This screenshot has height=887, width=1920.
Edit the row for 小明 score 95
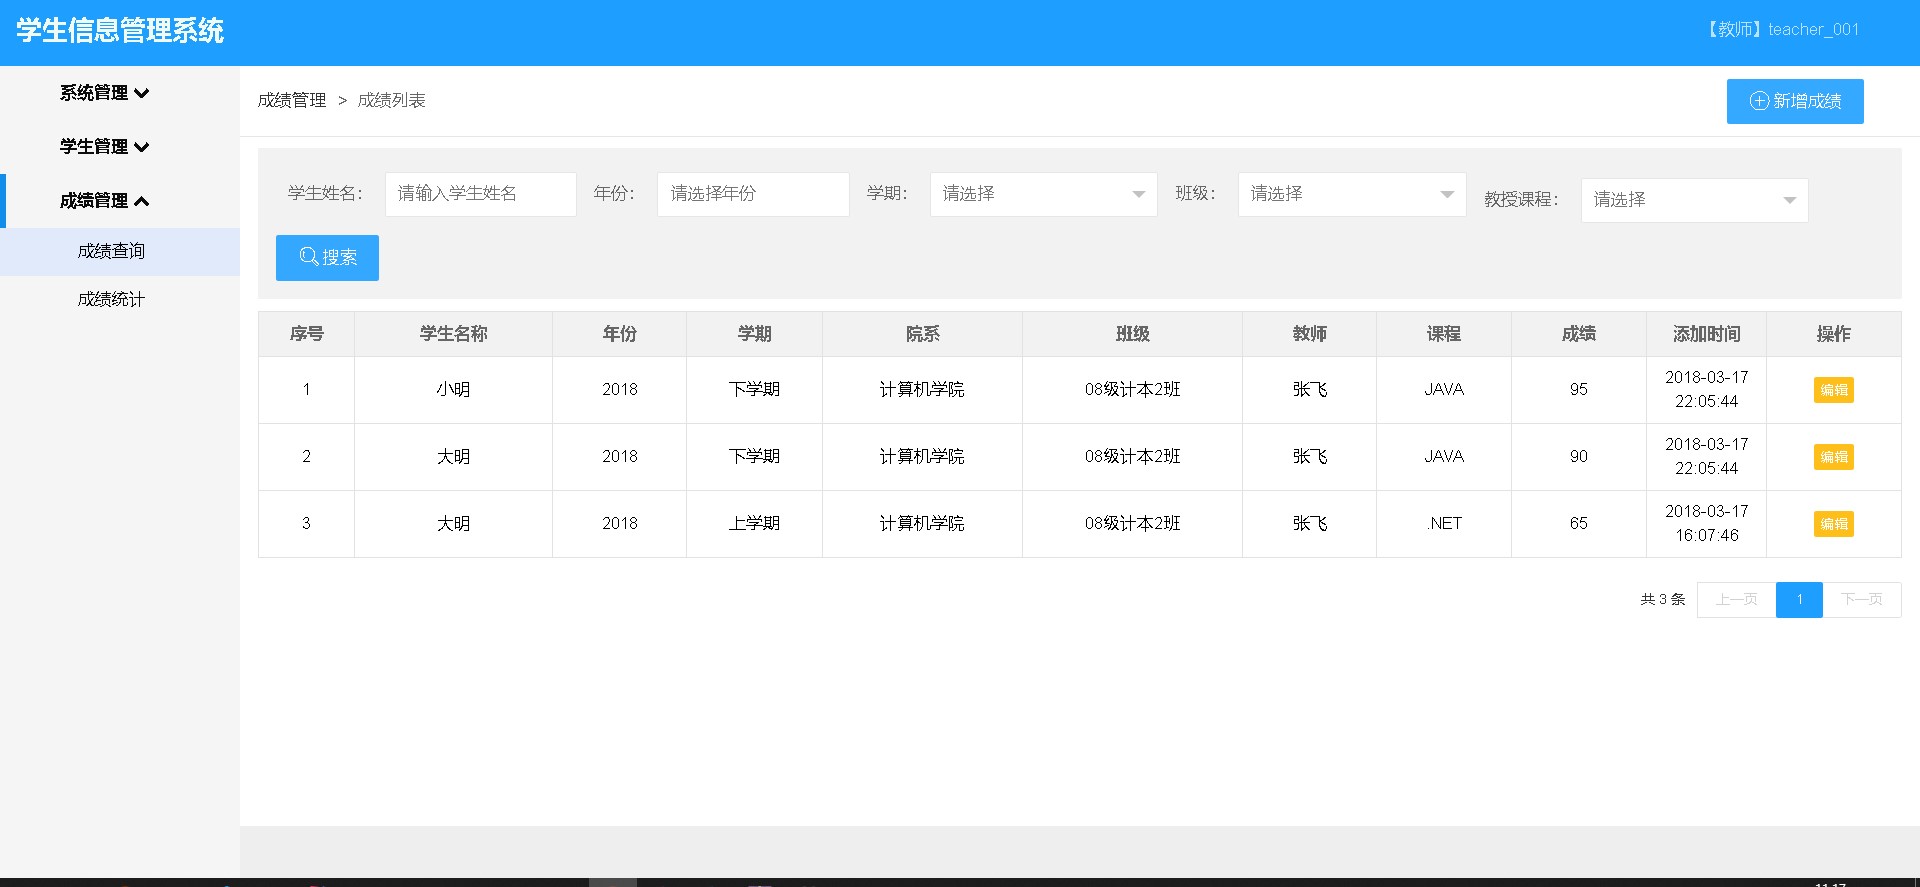1833,390
